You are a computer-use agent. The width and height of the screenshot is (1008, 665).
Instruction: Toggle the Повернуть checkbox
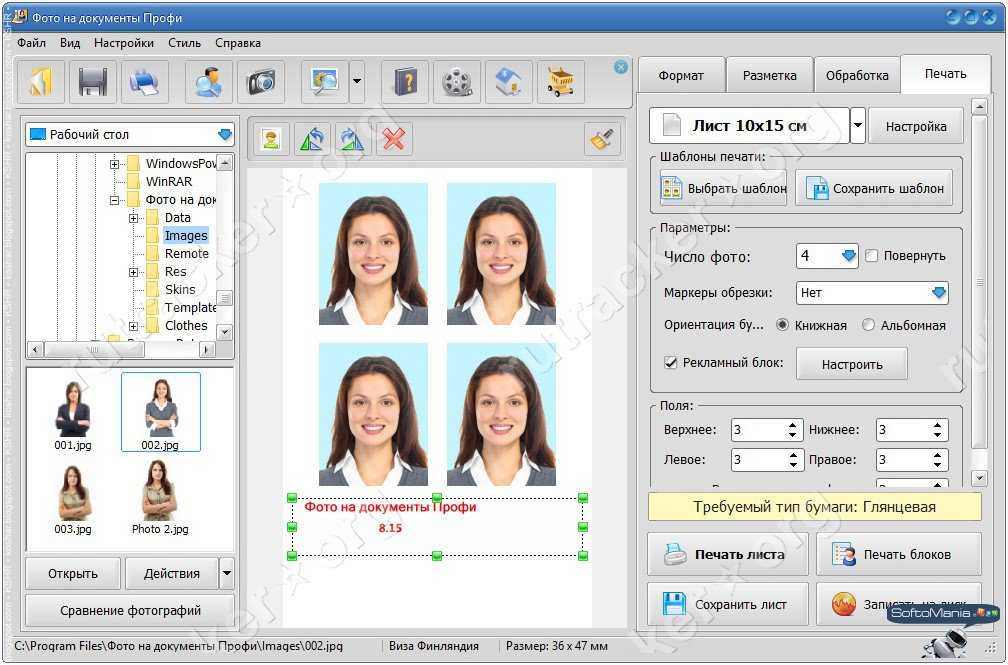pos(871,256)
